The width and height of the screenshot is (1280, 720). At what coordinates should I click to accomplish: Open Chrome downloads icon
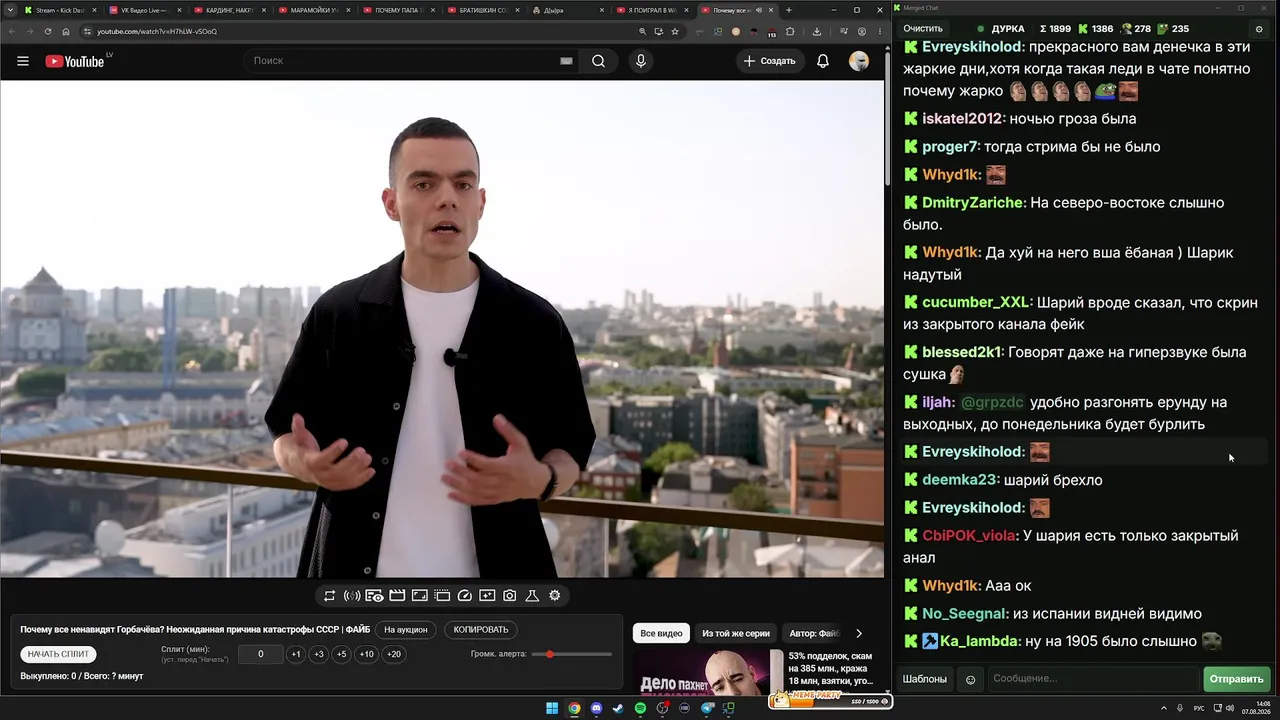point(816,31)
